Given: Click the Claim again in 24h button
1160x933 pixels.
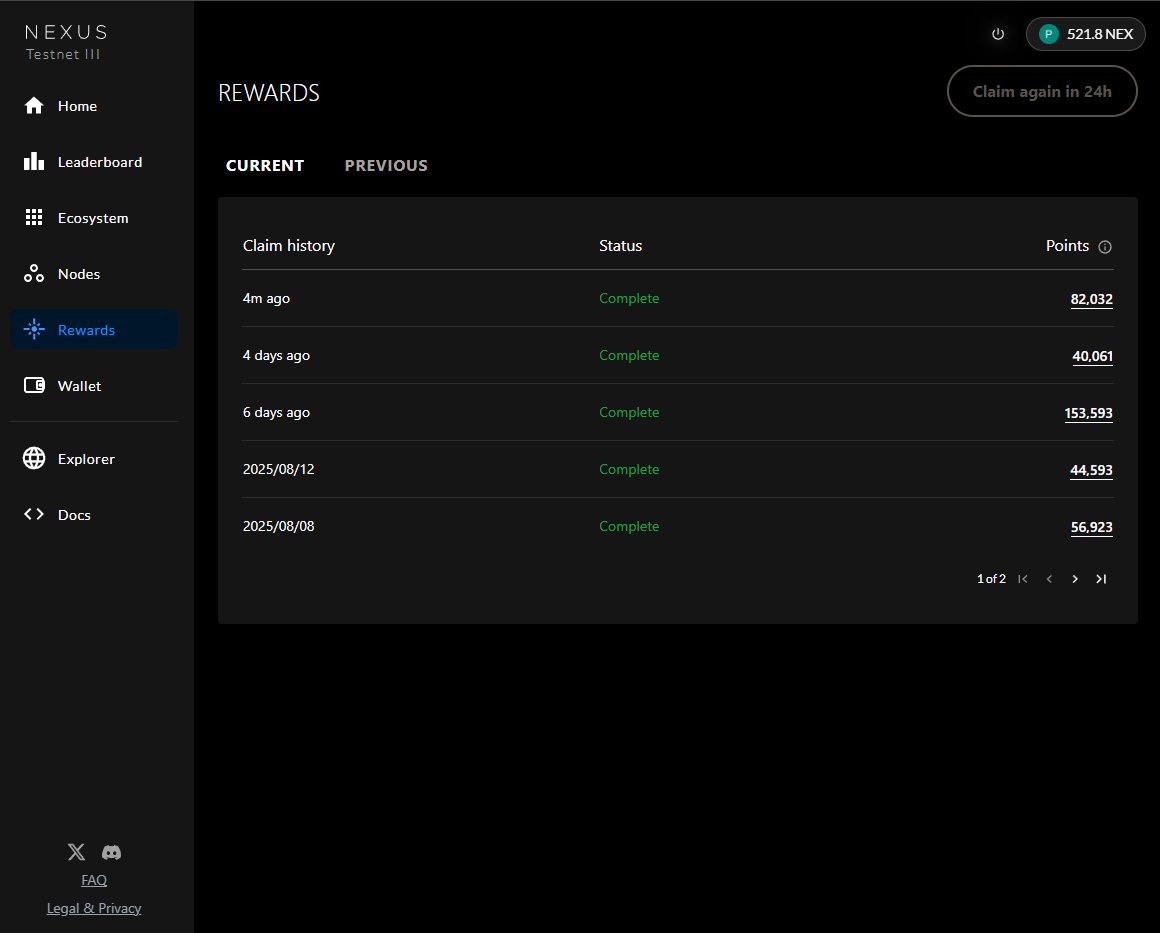Looking at the screenshot, I should click(1042, 91).
